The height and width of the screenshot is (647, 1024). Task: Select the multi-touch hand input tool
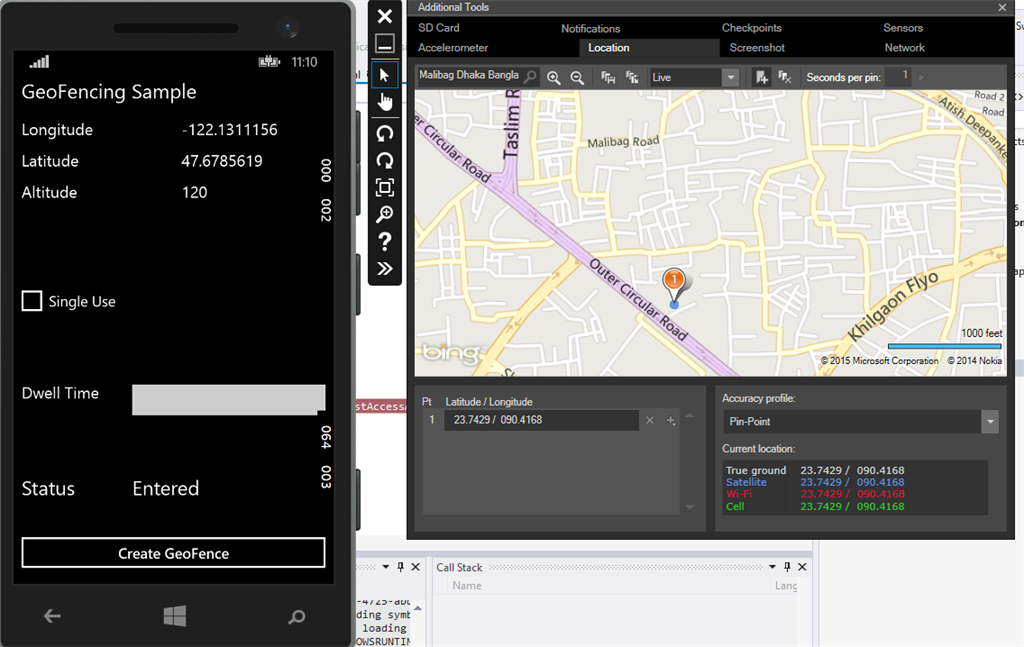coord(385,102)
